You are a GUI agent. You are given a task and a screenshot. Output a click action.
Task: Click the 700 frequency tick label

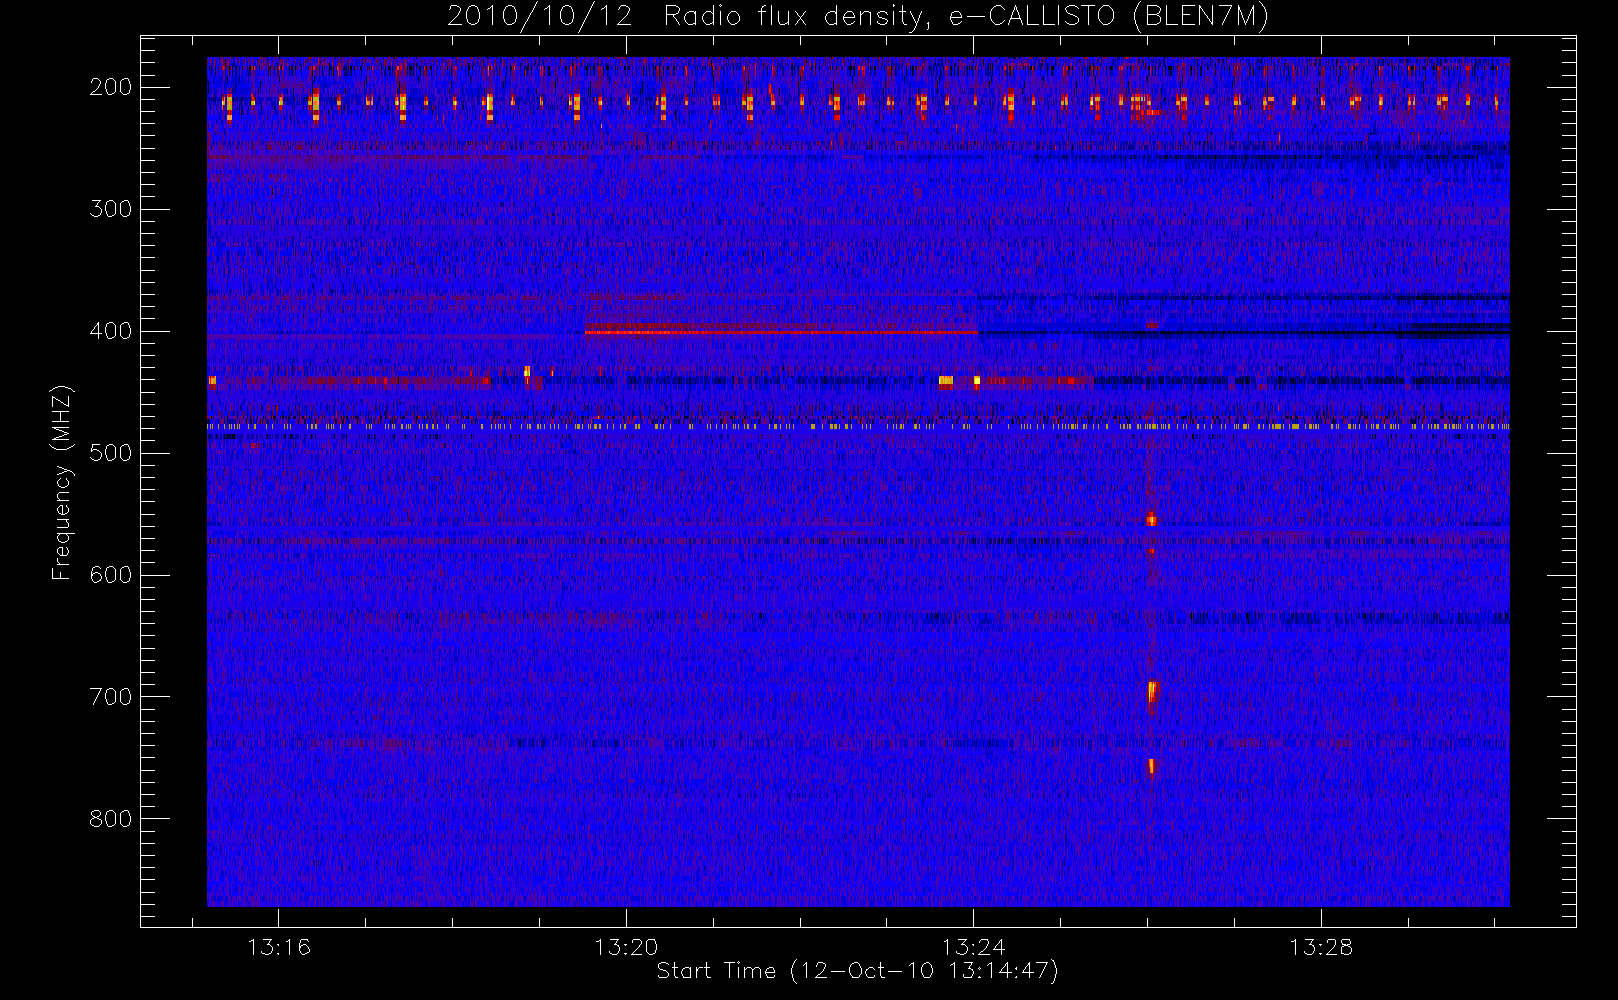tap(110, 697)
